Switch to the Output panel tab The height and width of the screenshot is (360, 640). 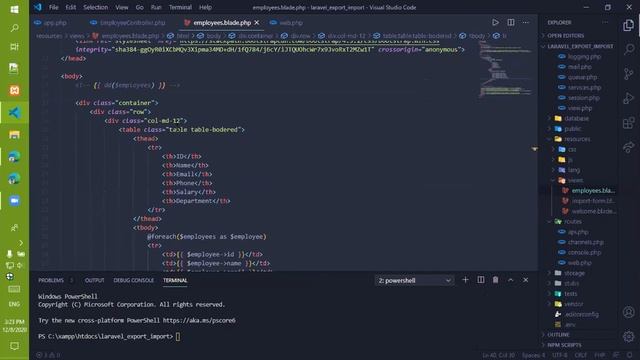point(94,280)
